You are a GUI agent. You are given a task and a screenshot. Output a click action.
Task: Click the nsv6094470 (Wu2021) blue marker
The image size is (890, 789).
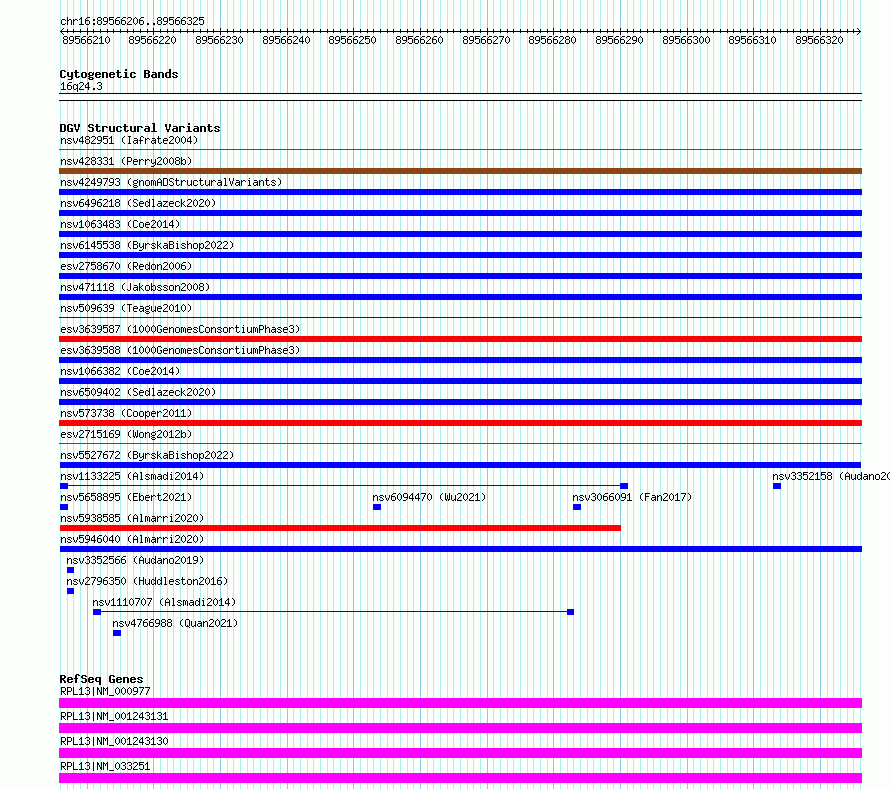coord(377,507)
